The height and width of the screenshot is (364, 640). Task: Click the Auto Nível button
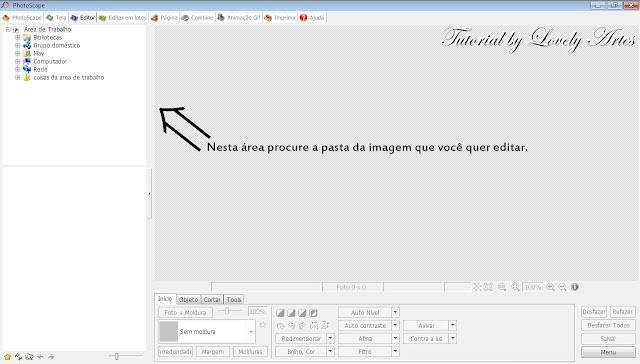365,313
